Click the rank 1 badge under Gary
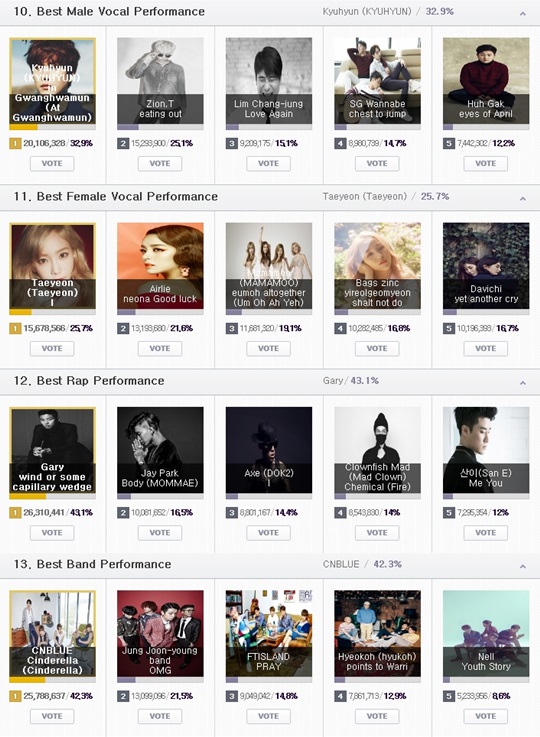Image resolution: width=540 pixels, height=737 pixels. coord(15,512)
